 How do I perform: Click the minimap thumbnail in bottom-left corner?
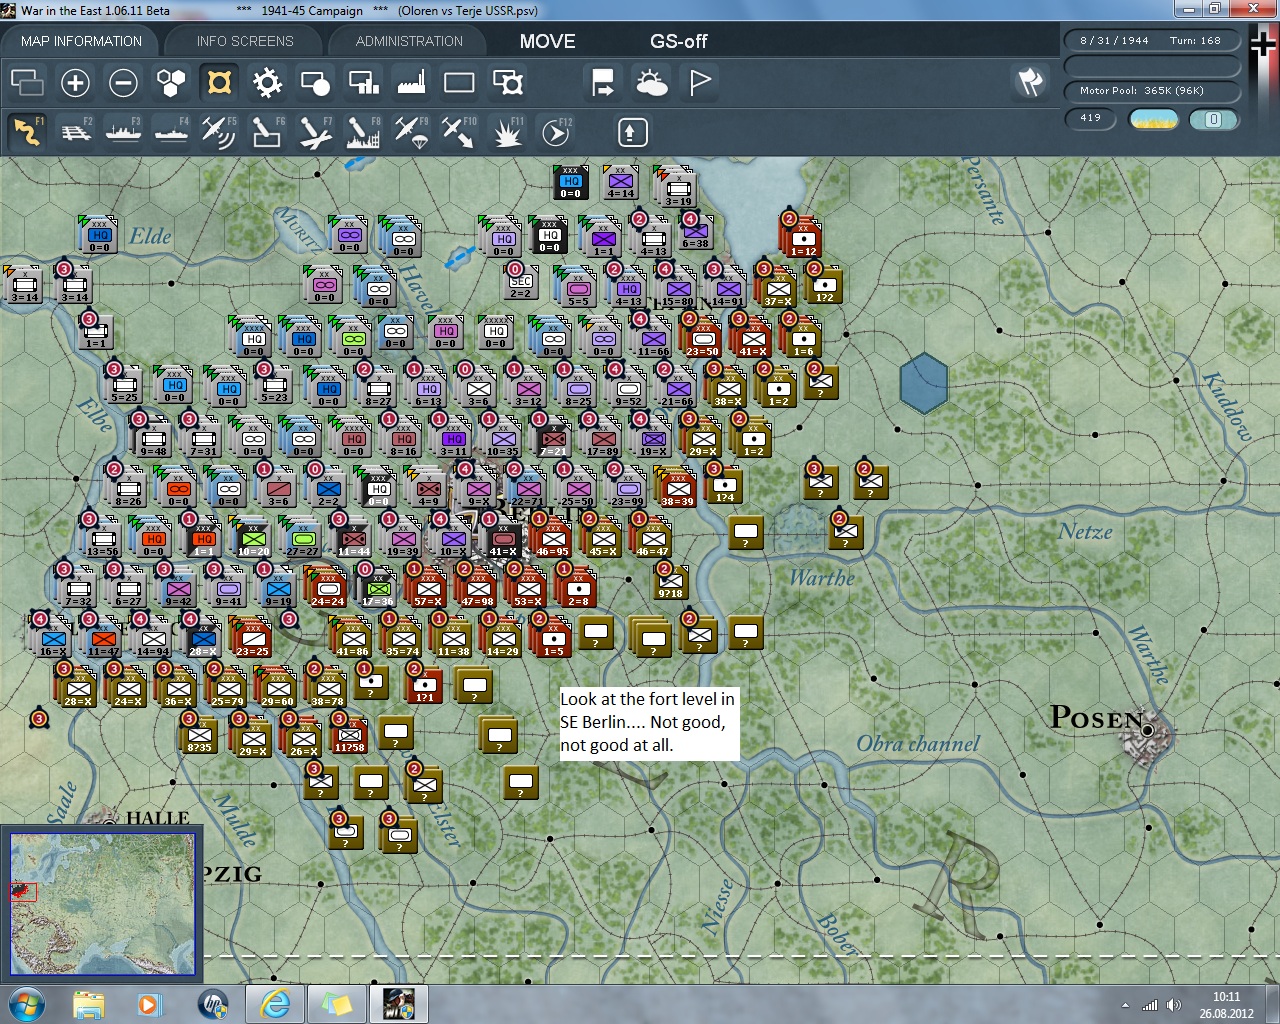click(102, 903)
